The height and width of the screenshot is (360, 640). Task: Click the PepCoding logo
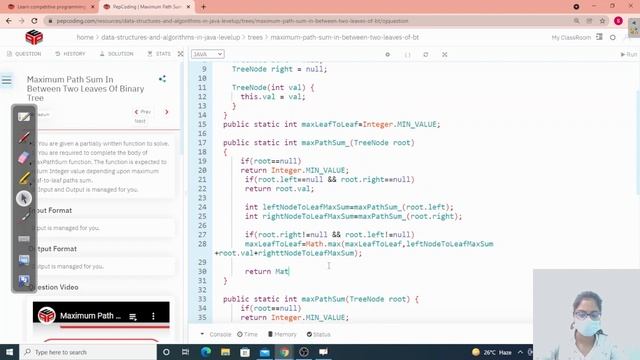coord(34,37)
